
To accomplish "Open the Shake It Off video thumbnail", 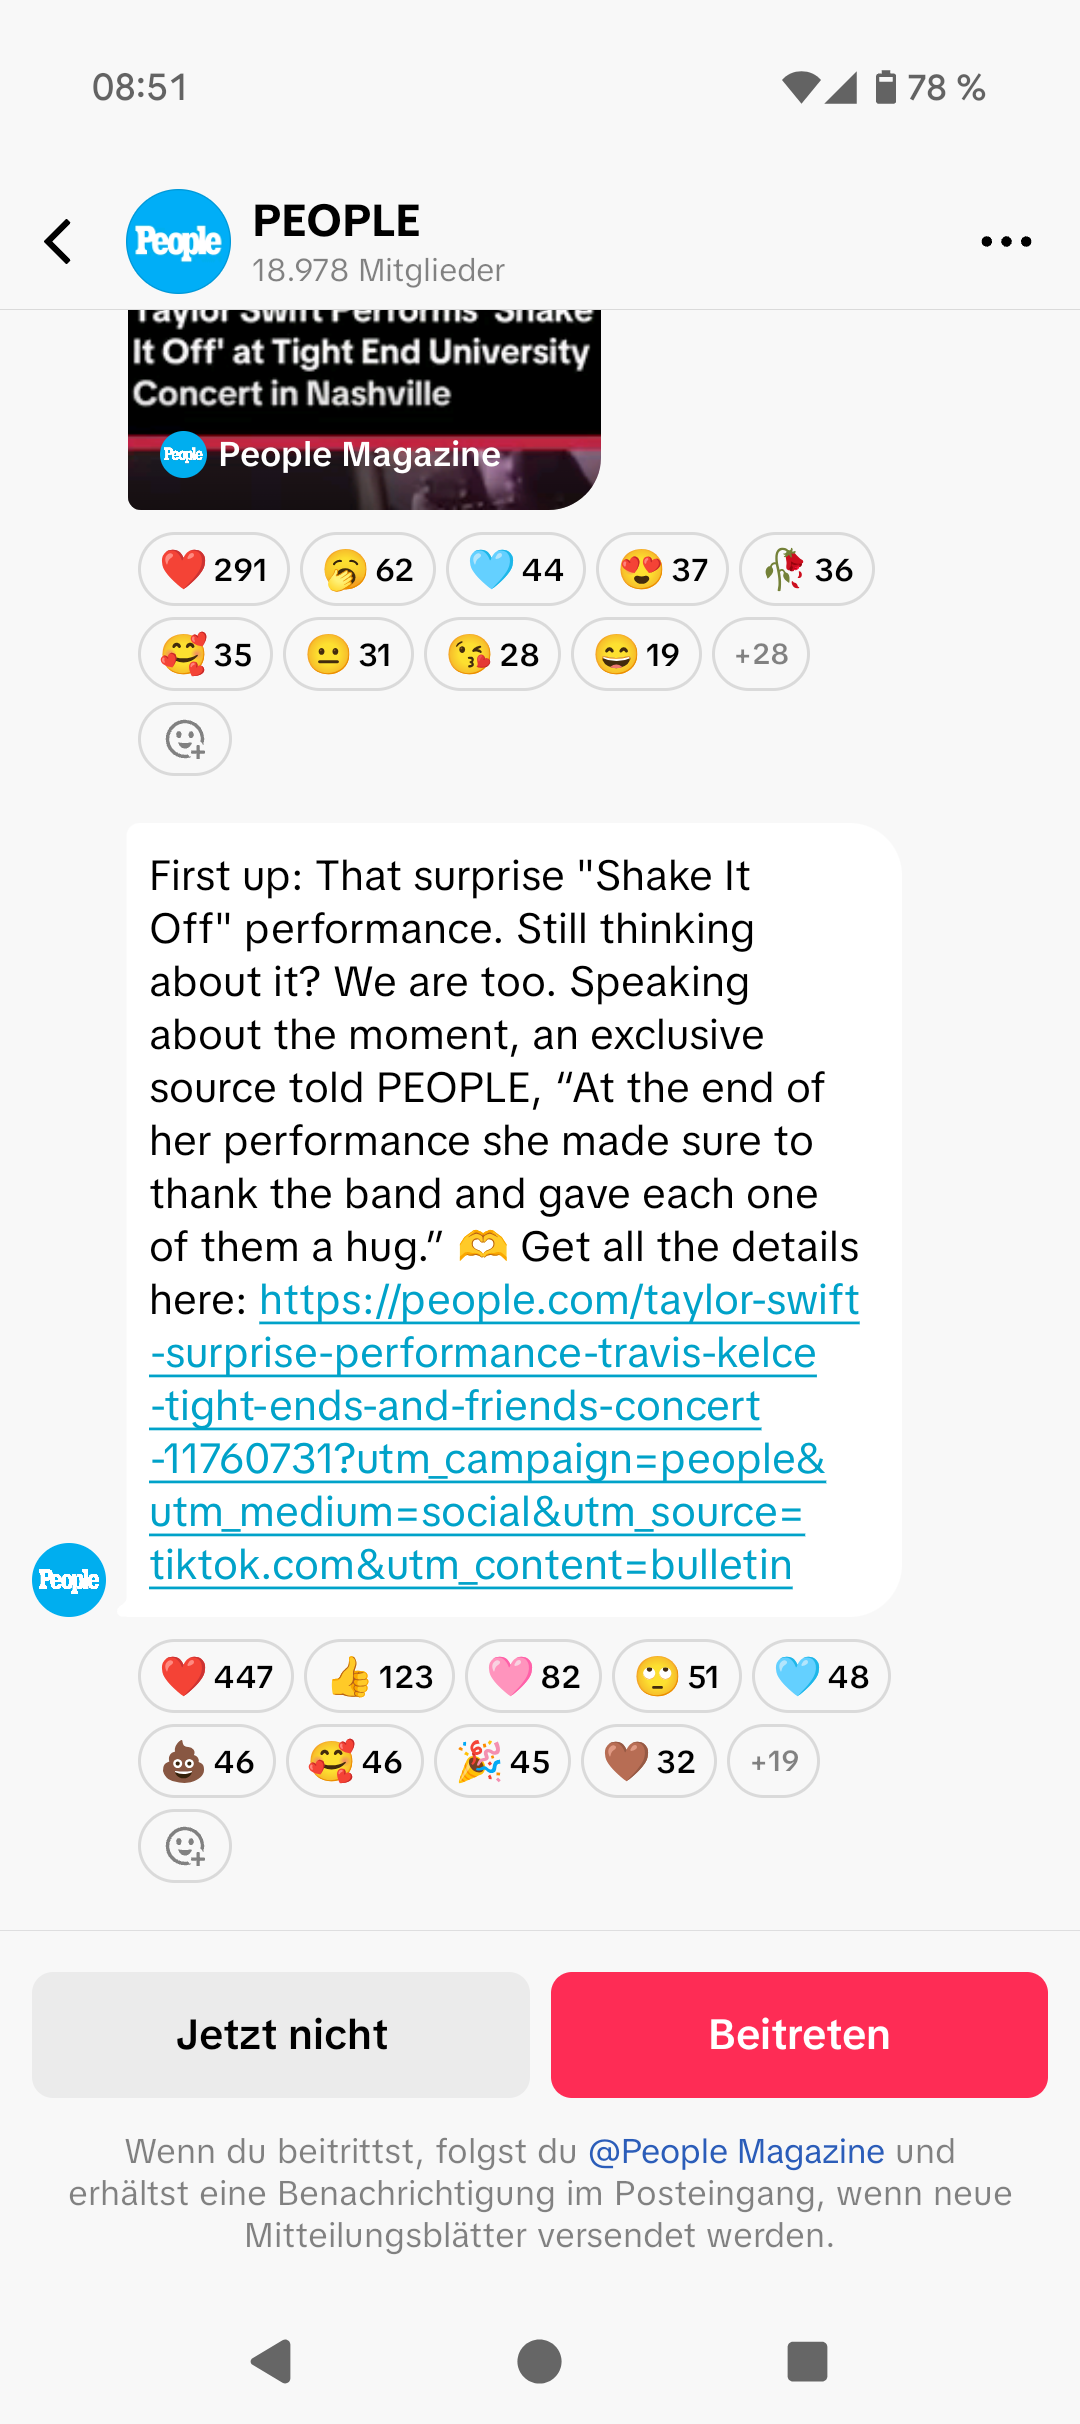I will (x=364, y=410).
